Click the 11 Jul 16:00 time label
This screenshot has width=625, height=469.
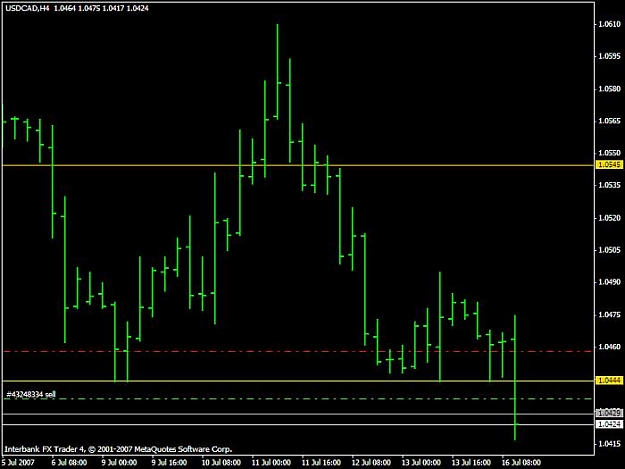[x=321, y=463]
